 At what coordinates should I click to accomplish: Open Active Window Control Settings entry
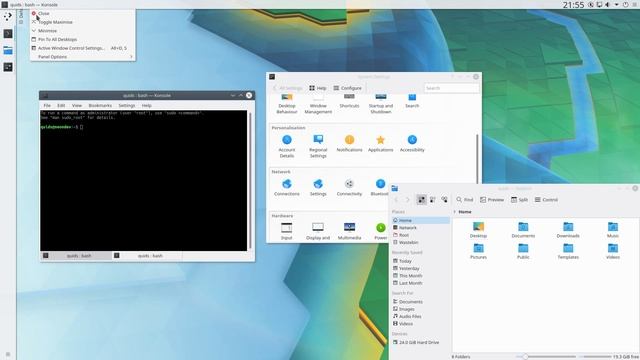(82, 48)
